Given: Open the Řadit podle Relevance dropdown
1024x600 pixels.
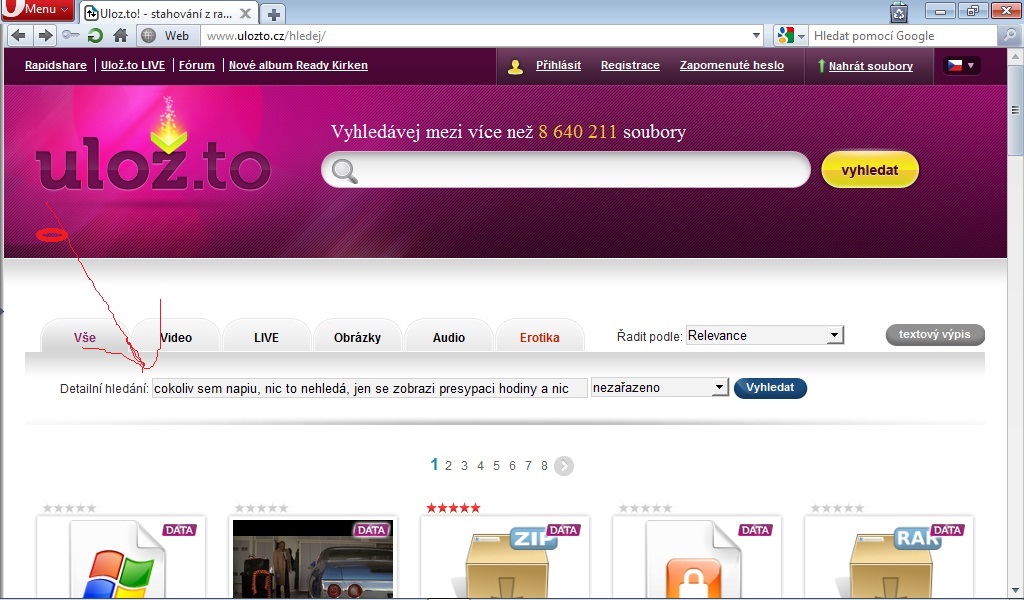Looking at the screenshot, I should (x=765, y=336).
